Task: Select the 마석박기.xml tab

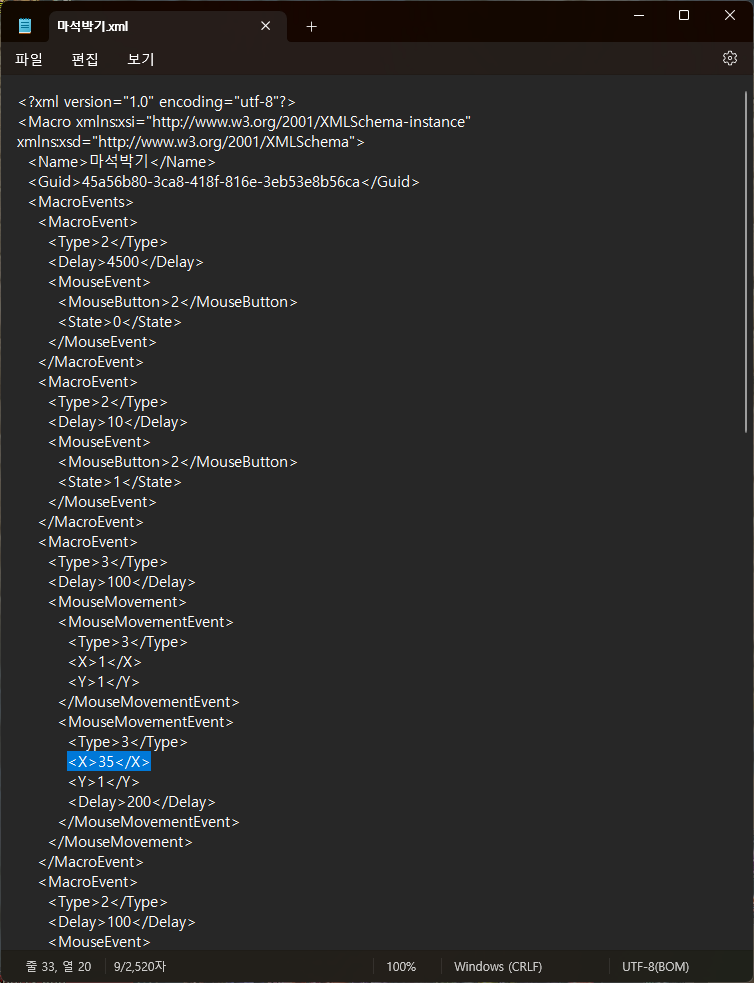Action: point(167,26)
